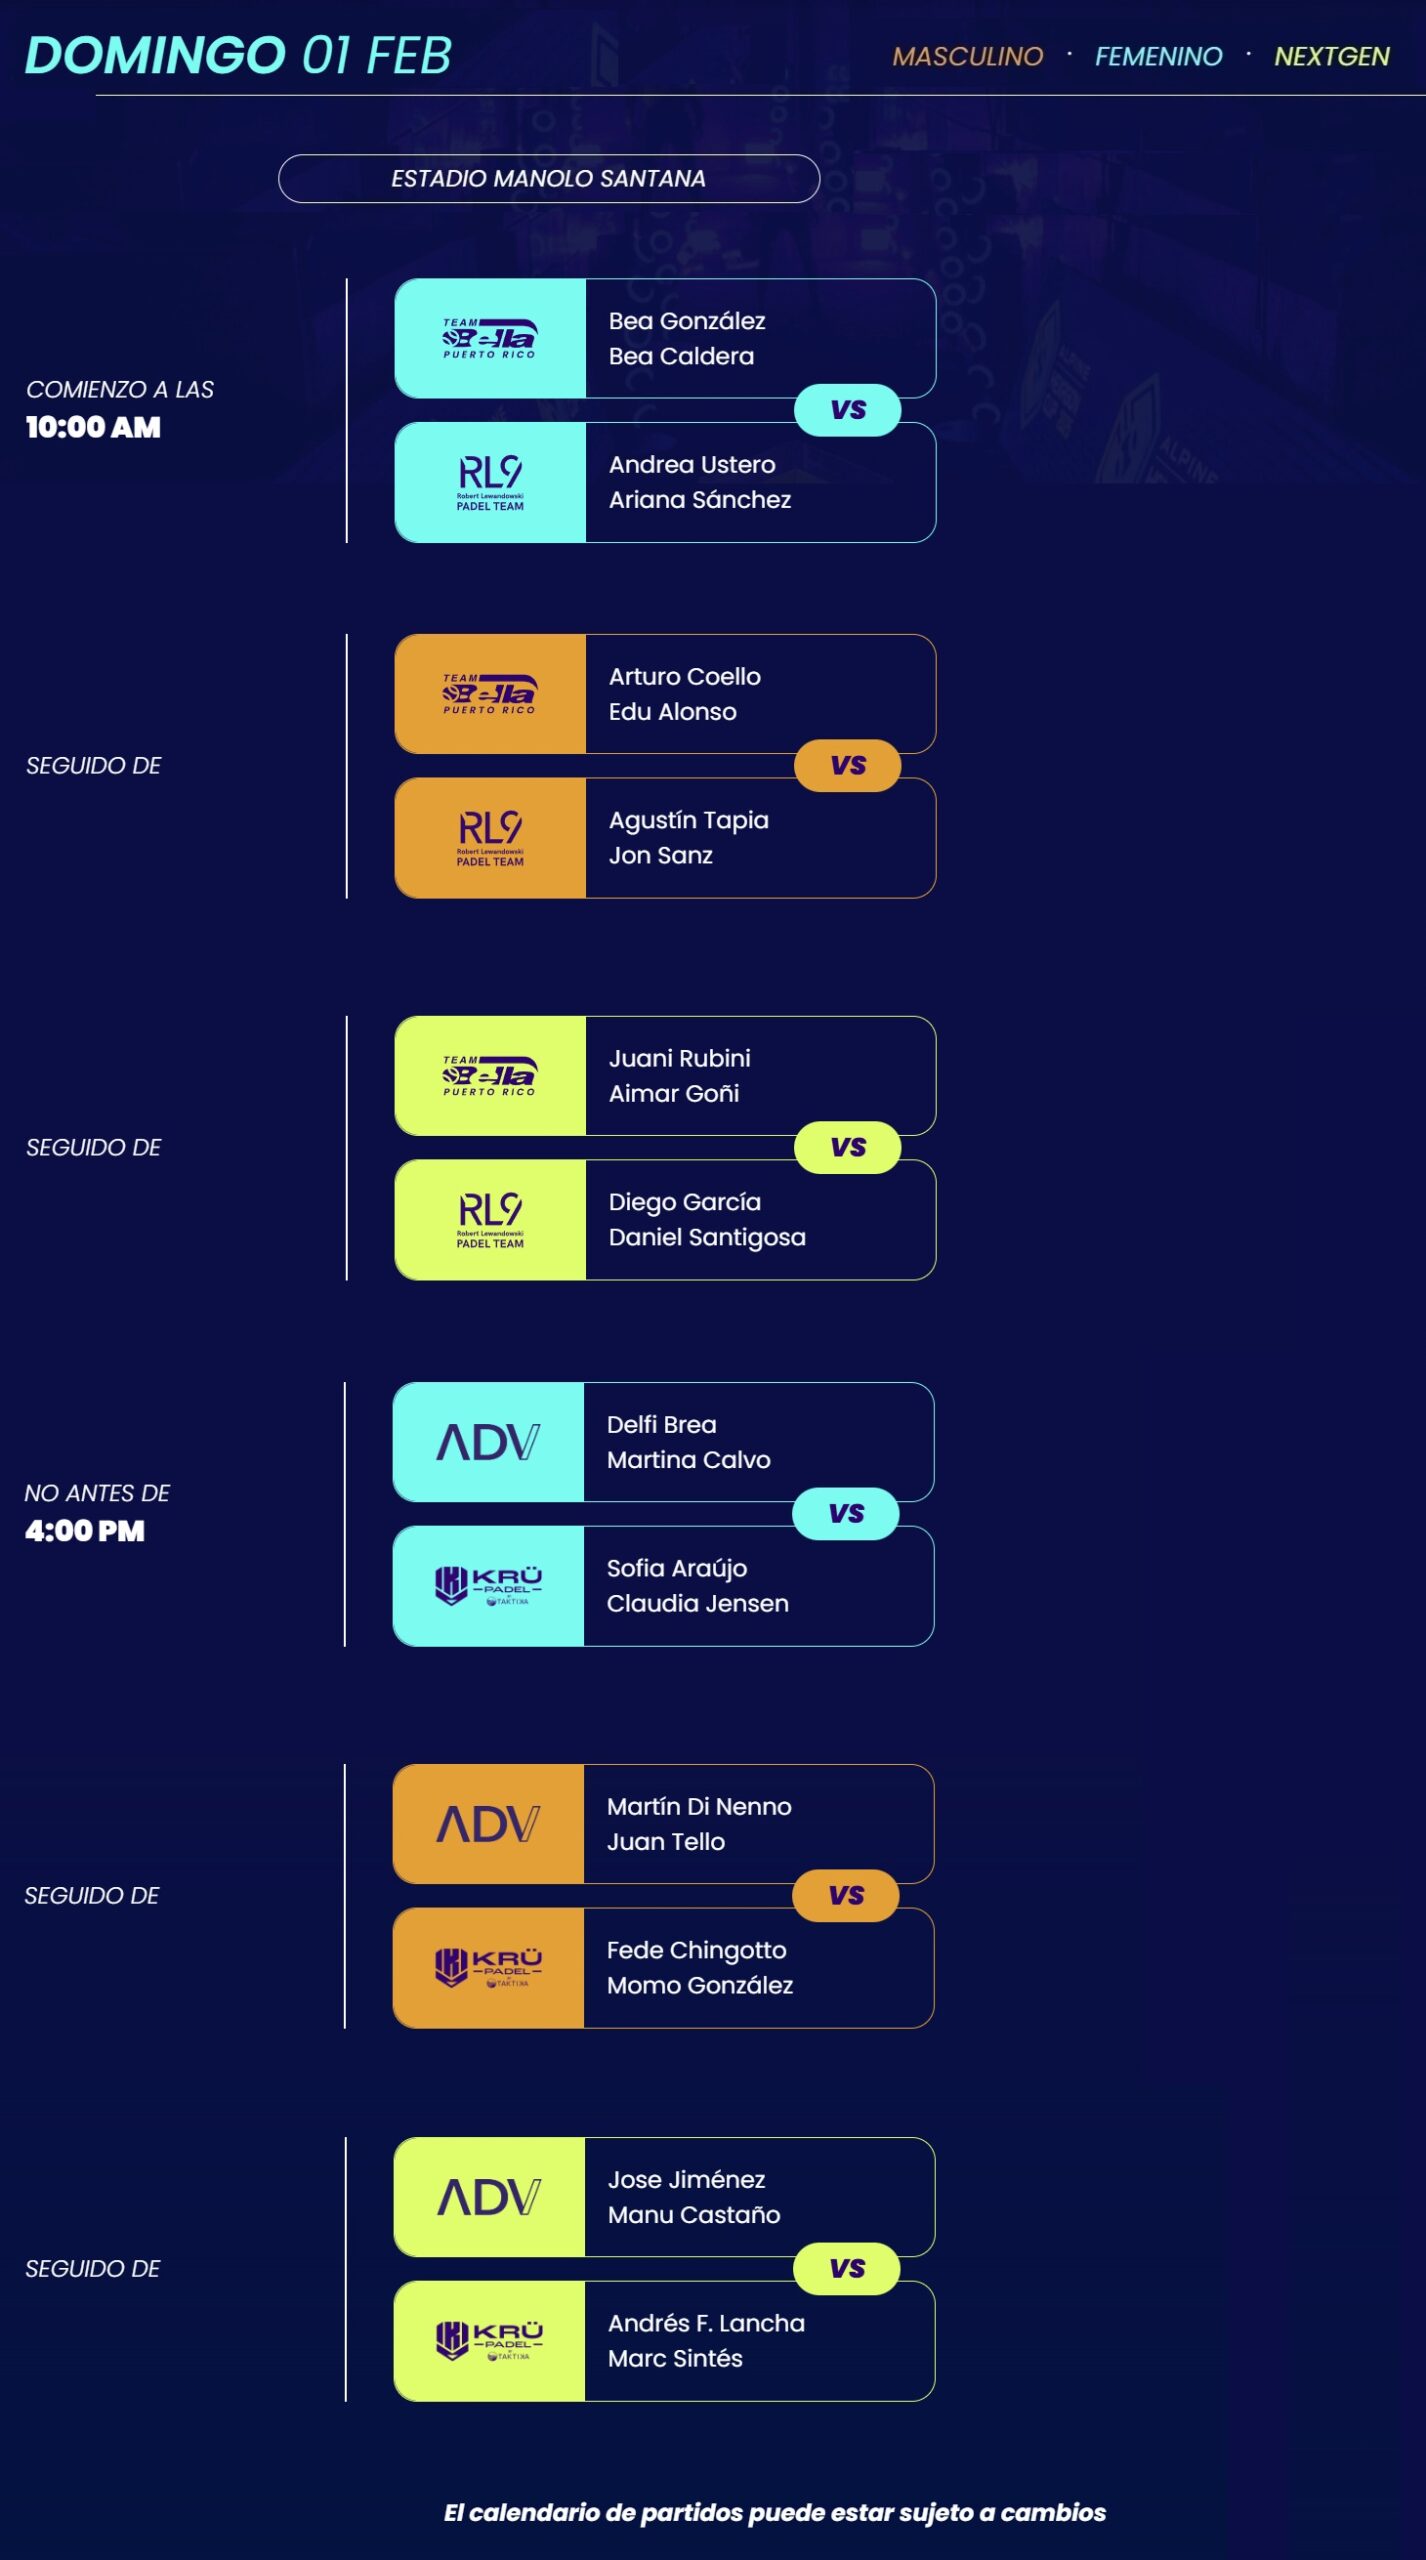Click yellow ADV logo beside Jose Jiménez
The width and height of the screenshot is (1426, 2560).
click(x=488, y=2196)
